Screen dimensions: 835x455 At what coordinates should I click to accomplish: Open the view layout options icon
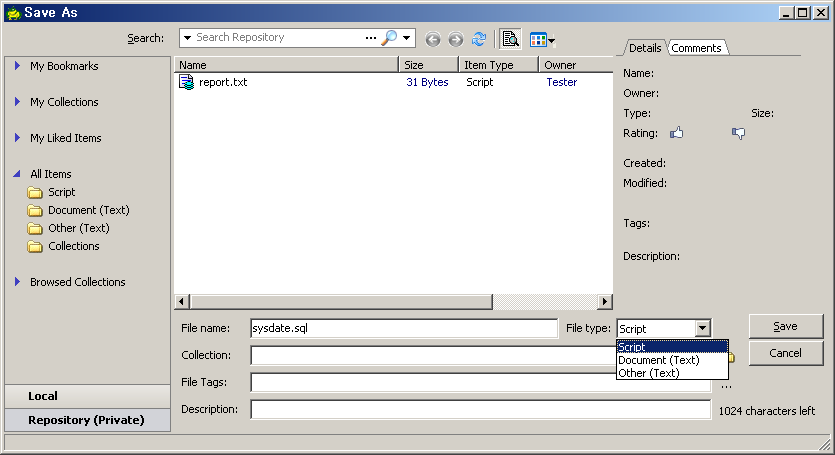pyautogui.click(x=540, y=40)
